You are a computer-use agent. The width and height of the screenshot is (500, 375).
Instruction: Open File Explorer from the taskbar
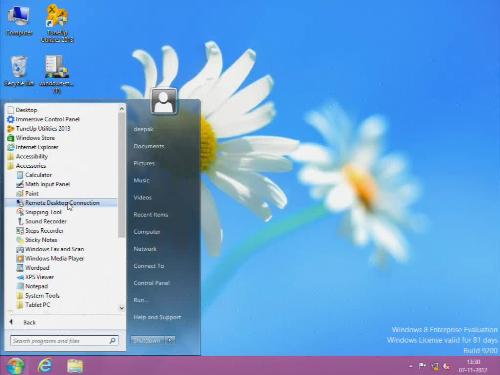pos(75,366)
